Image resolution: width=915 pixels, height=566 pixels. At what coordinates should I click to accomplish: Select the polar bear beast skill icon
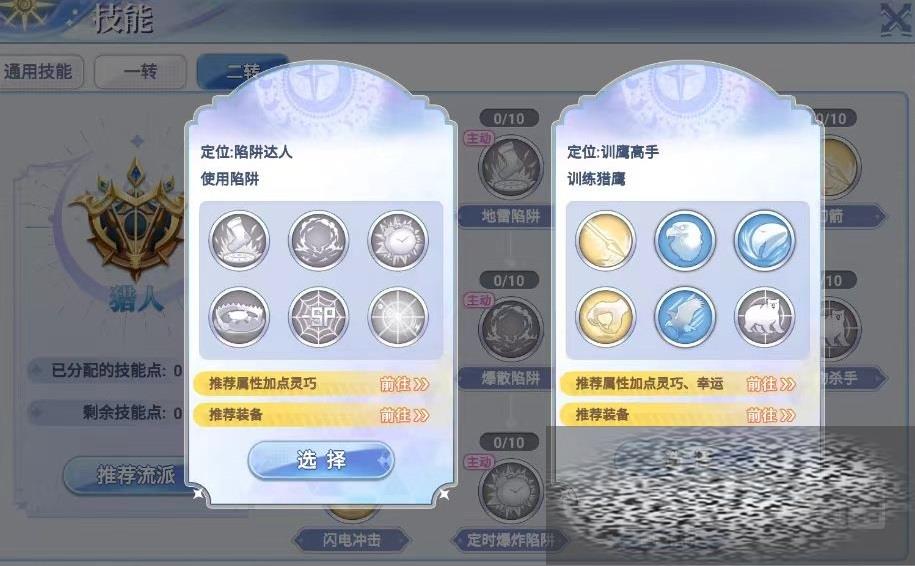764,317
